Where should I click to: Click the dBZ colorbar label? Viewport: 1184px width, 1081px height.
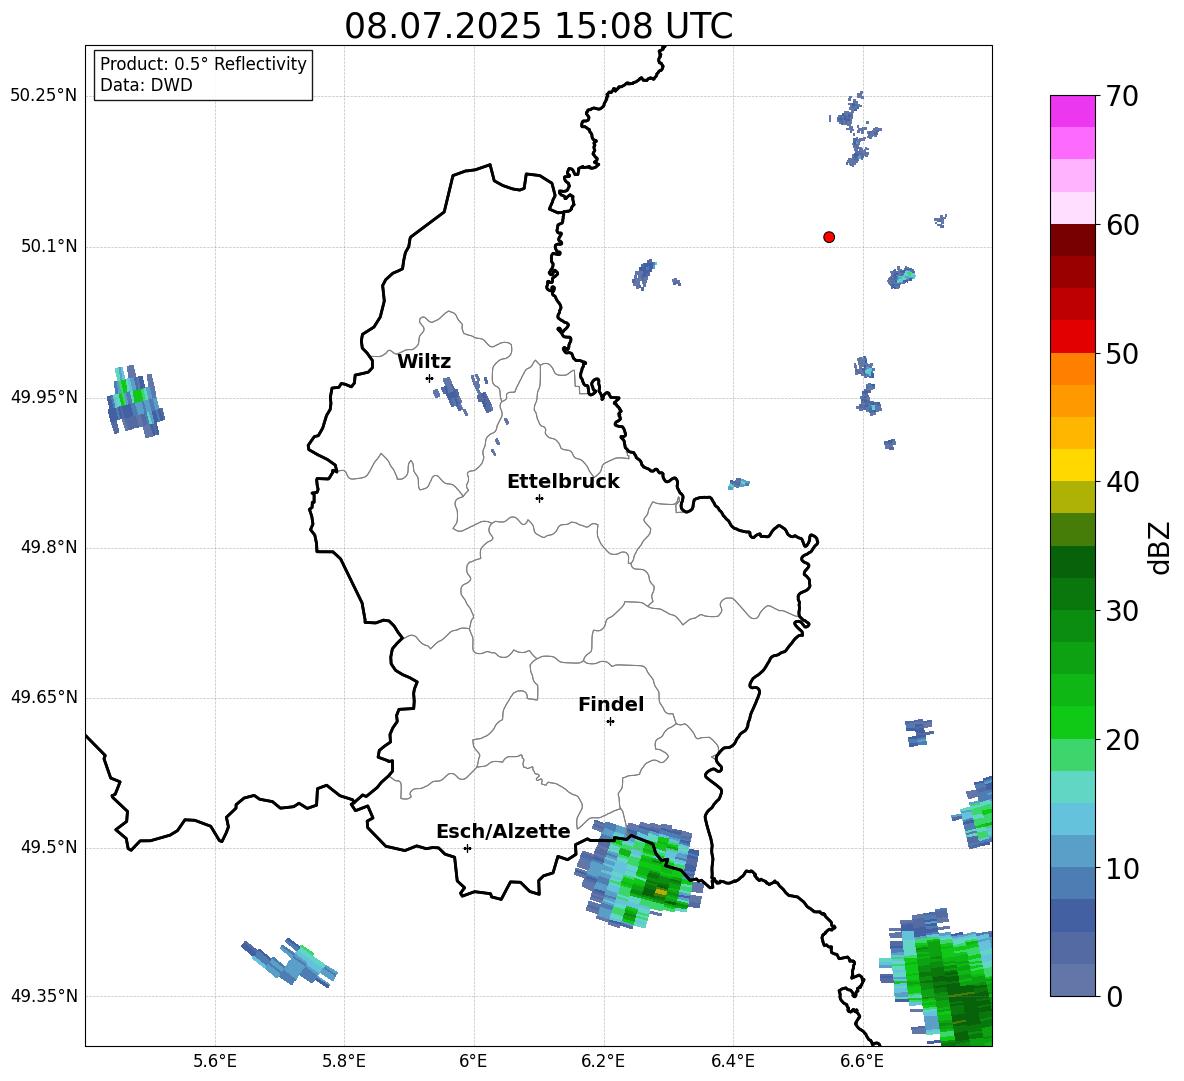pyautogui.click(x=1160, y=547)
